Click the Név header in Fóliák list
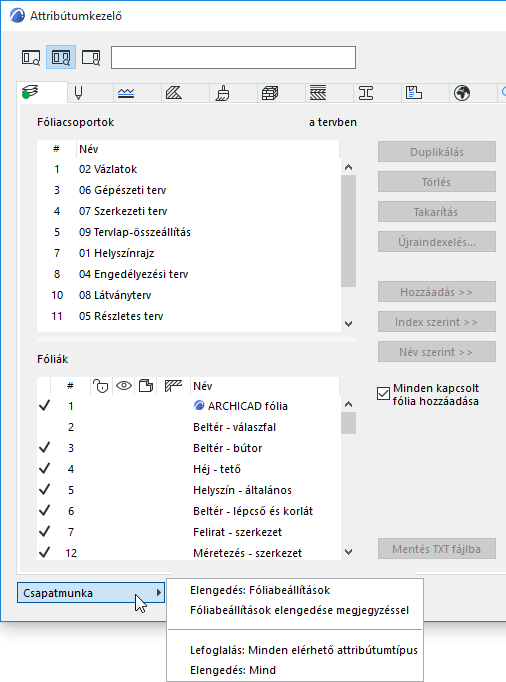This screenshot has height=682, width=506. tap(203, 386)
